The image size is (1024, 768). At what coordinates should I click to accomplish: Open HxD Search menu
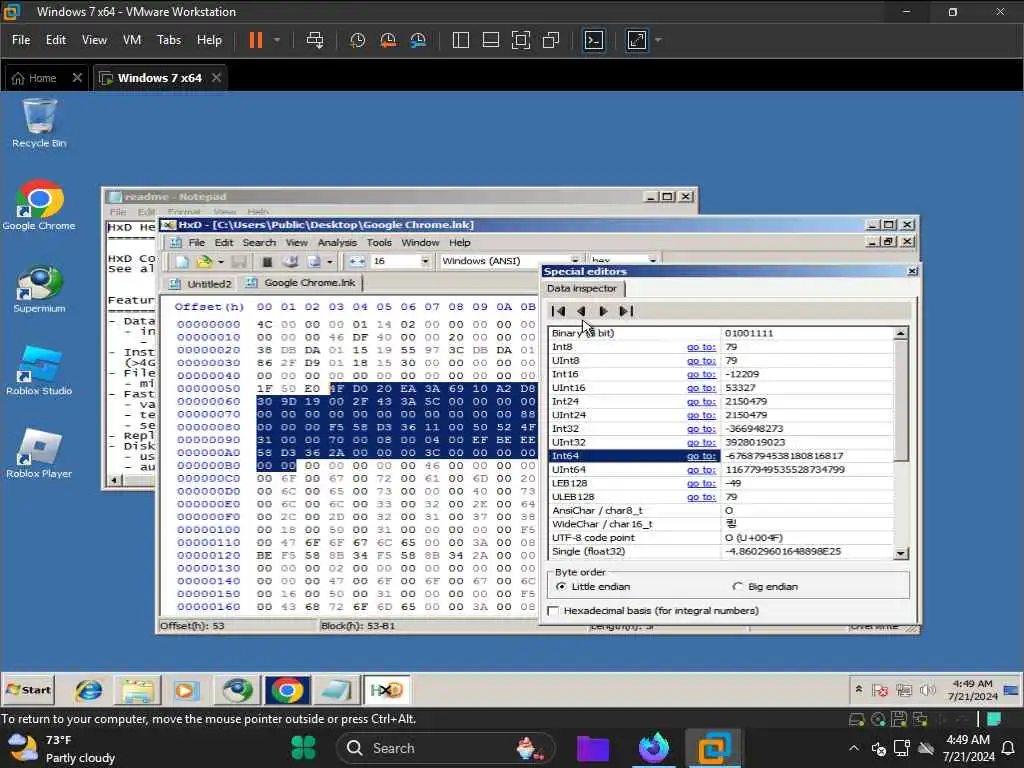coord(259,242)
